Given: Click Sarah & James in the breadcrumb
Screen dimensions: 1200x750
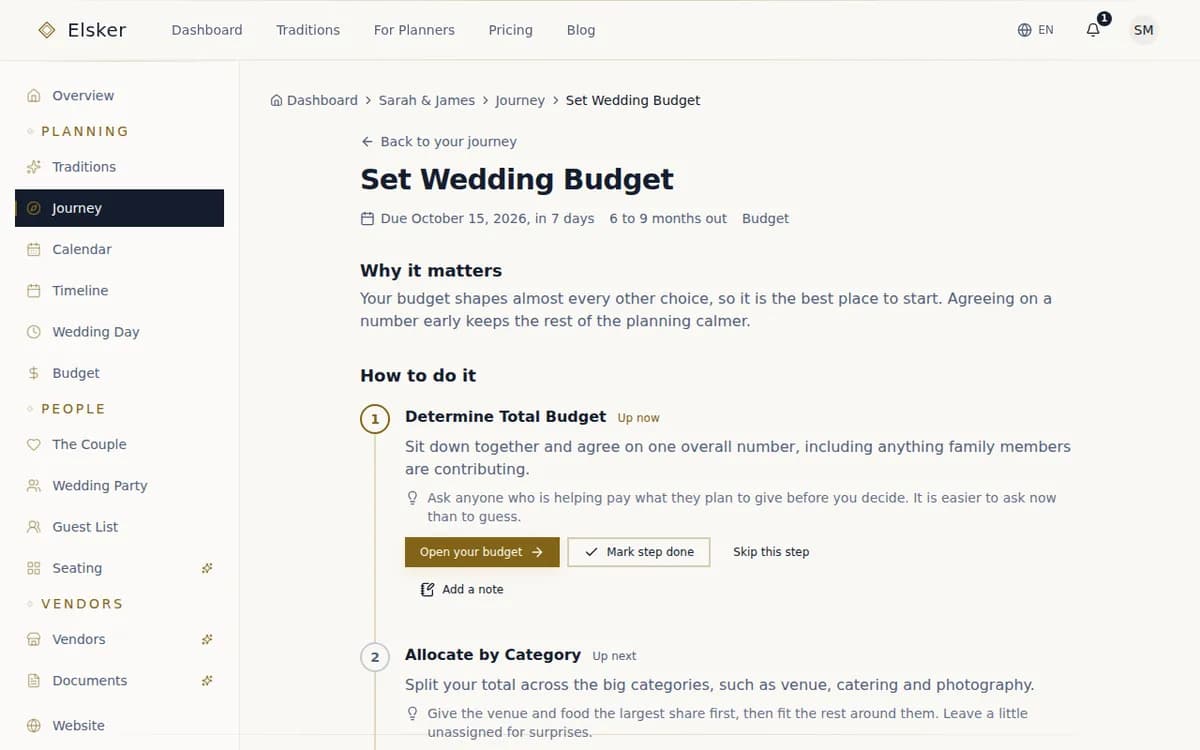Looking at the screenshot, I should pyautogui.click(x=427, y=100).
